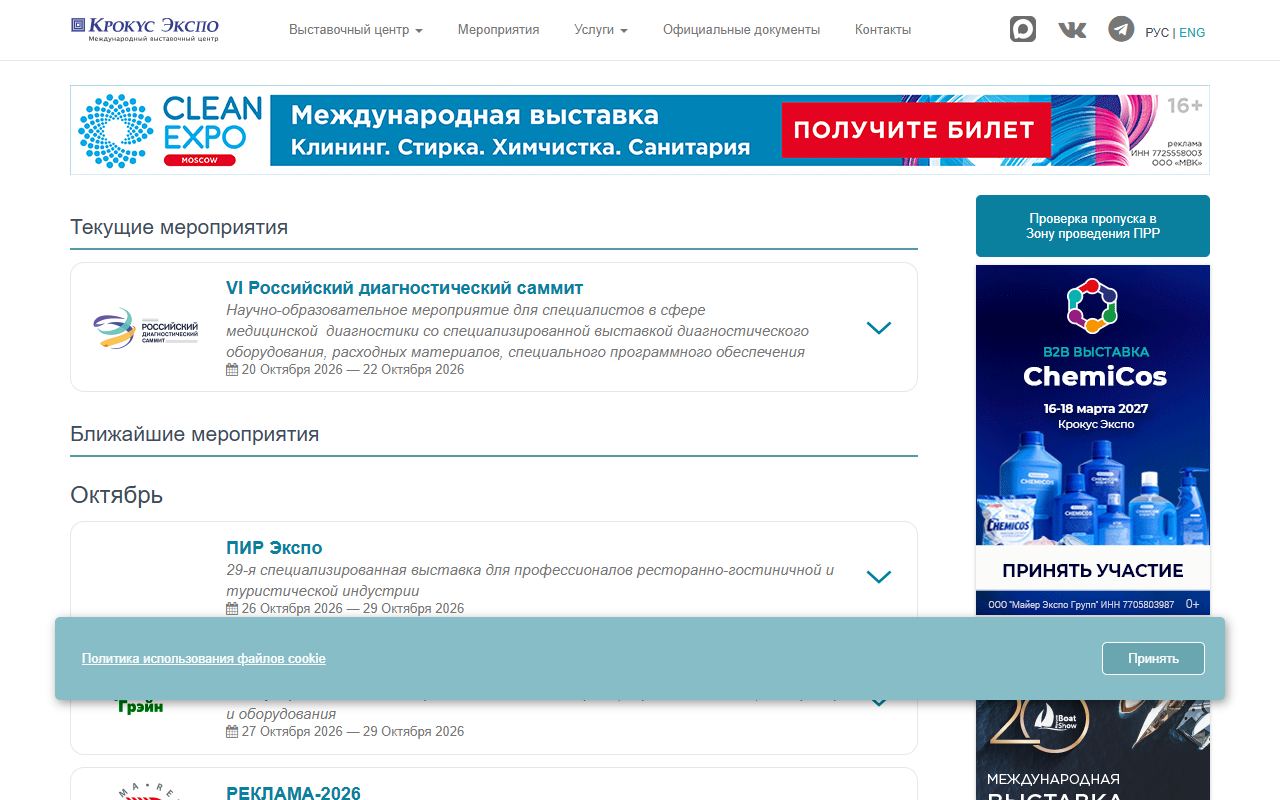Click Проверка пропуска в Зону проведения ПРР
The image size is (1280, 800).
[x=1093, y=226]
